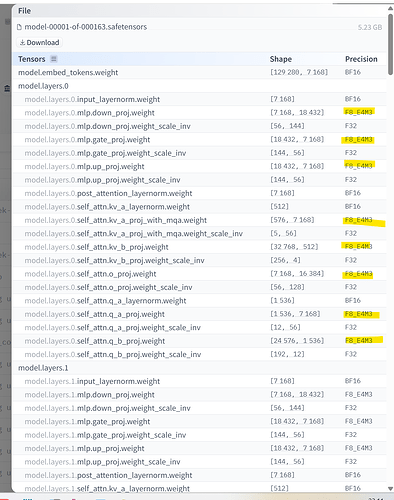This screenshot has width=394, height=500.
Task: Select model.layers.0.mlp.gate_proj.weight
Action: tap(199, 140)
